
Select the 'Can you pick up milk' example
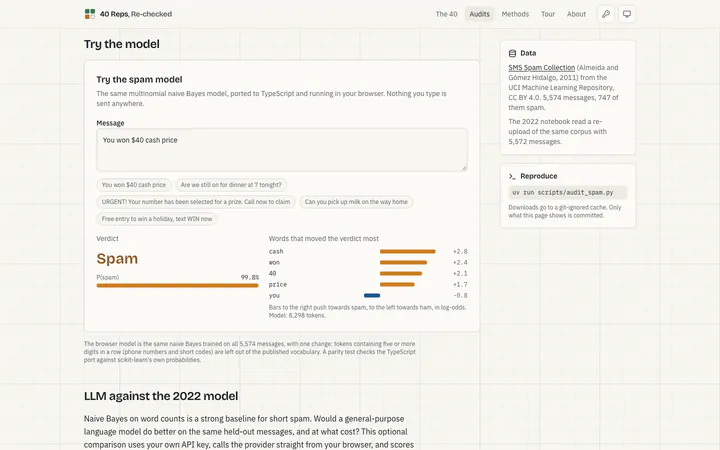[356, 202]
